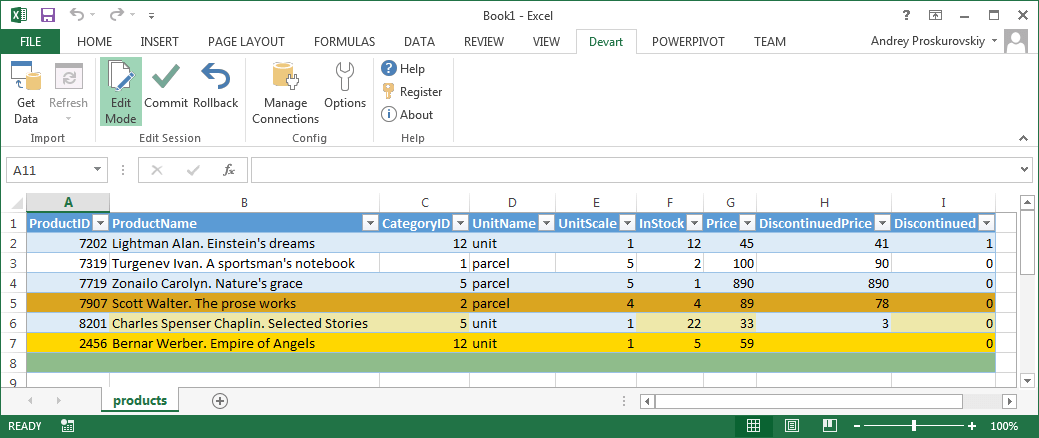Open the ProductID filter dropdown
1039x438 pixels.
coord(101,223)
